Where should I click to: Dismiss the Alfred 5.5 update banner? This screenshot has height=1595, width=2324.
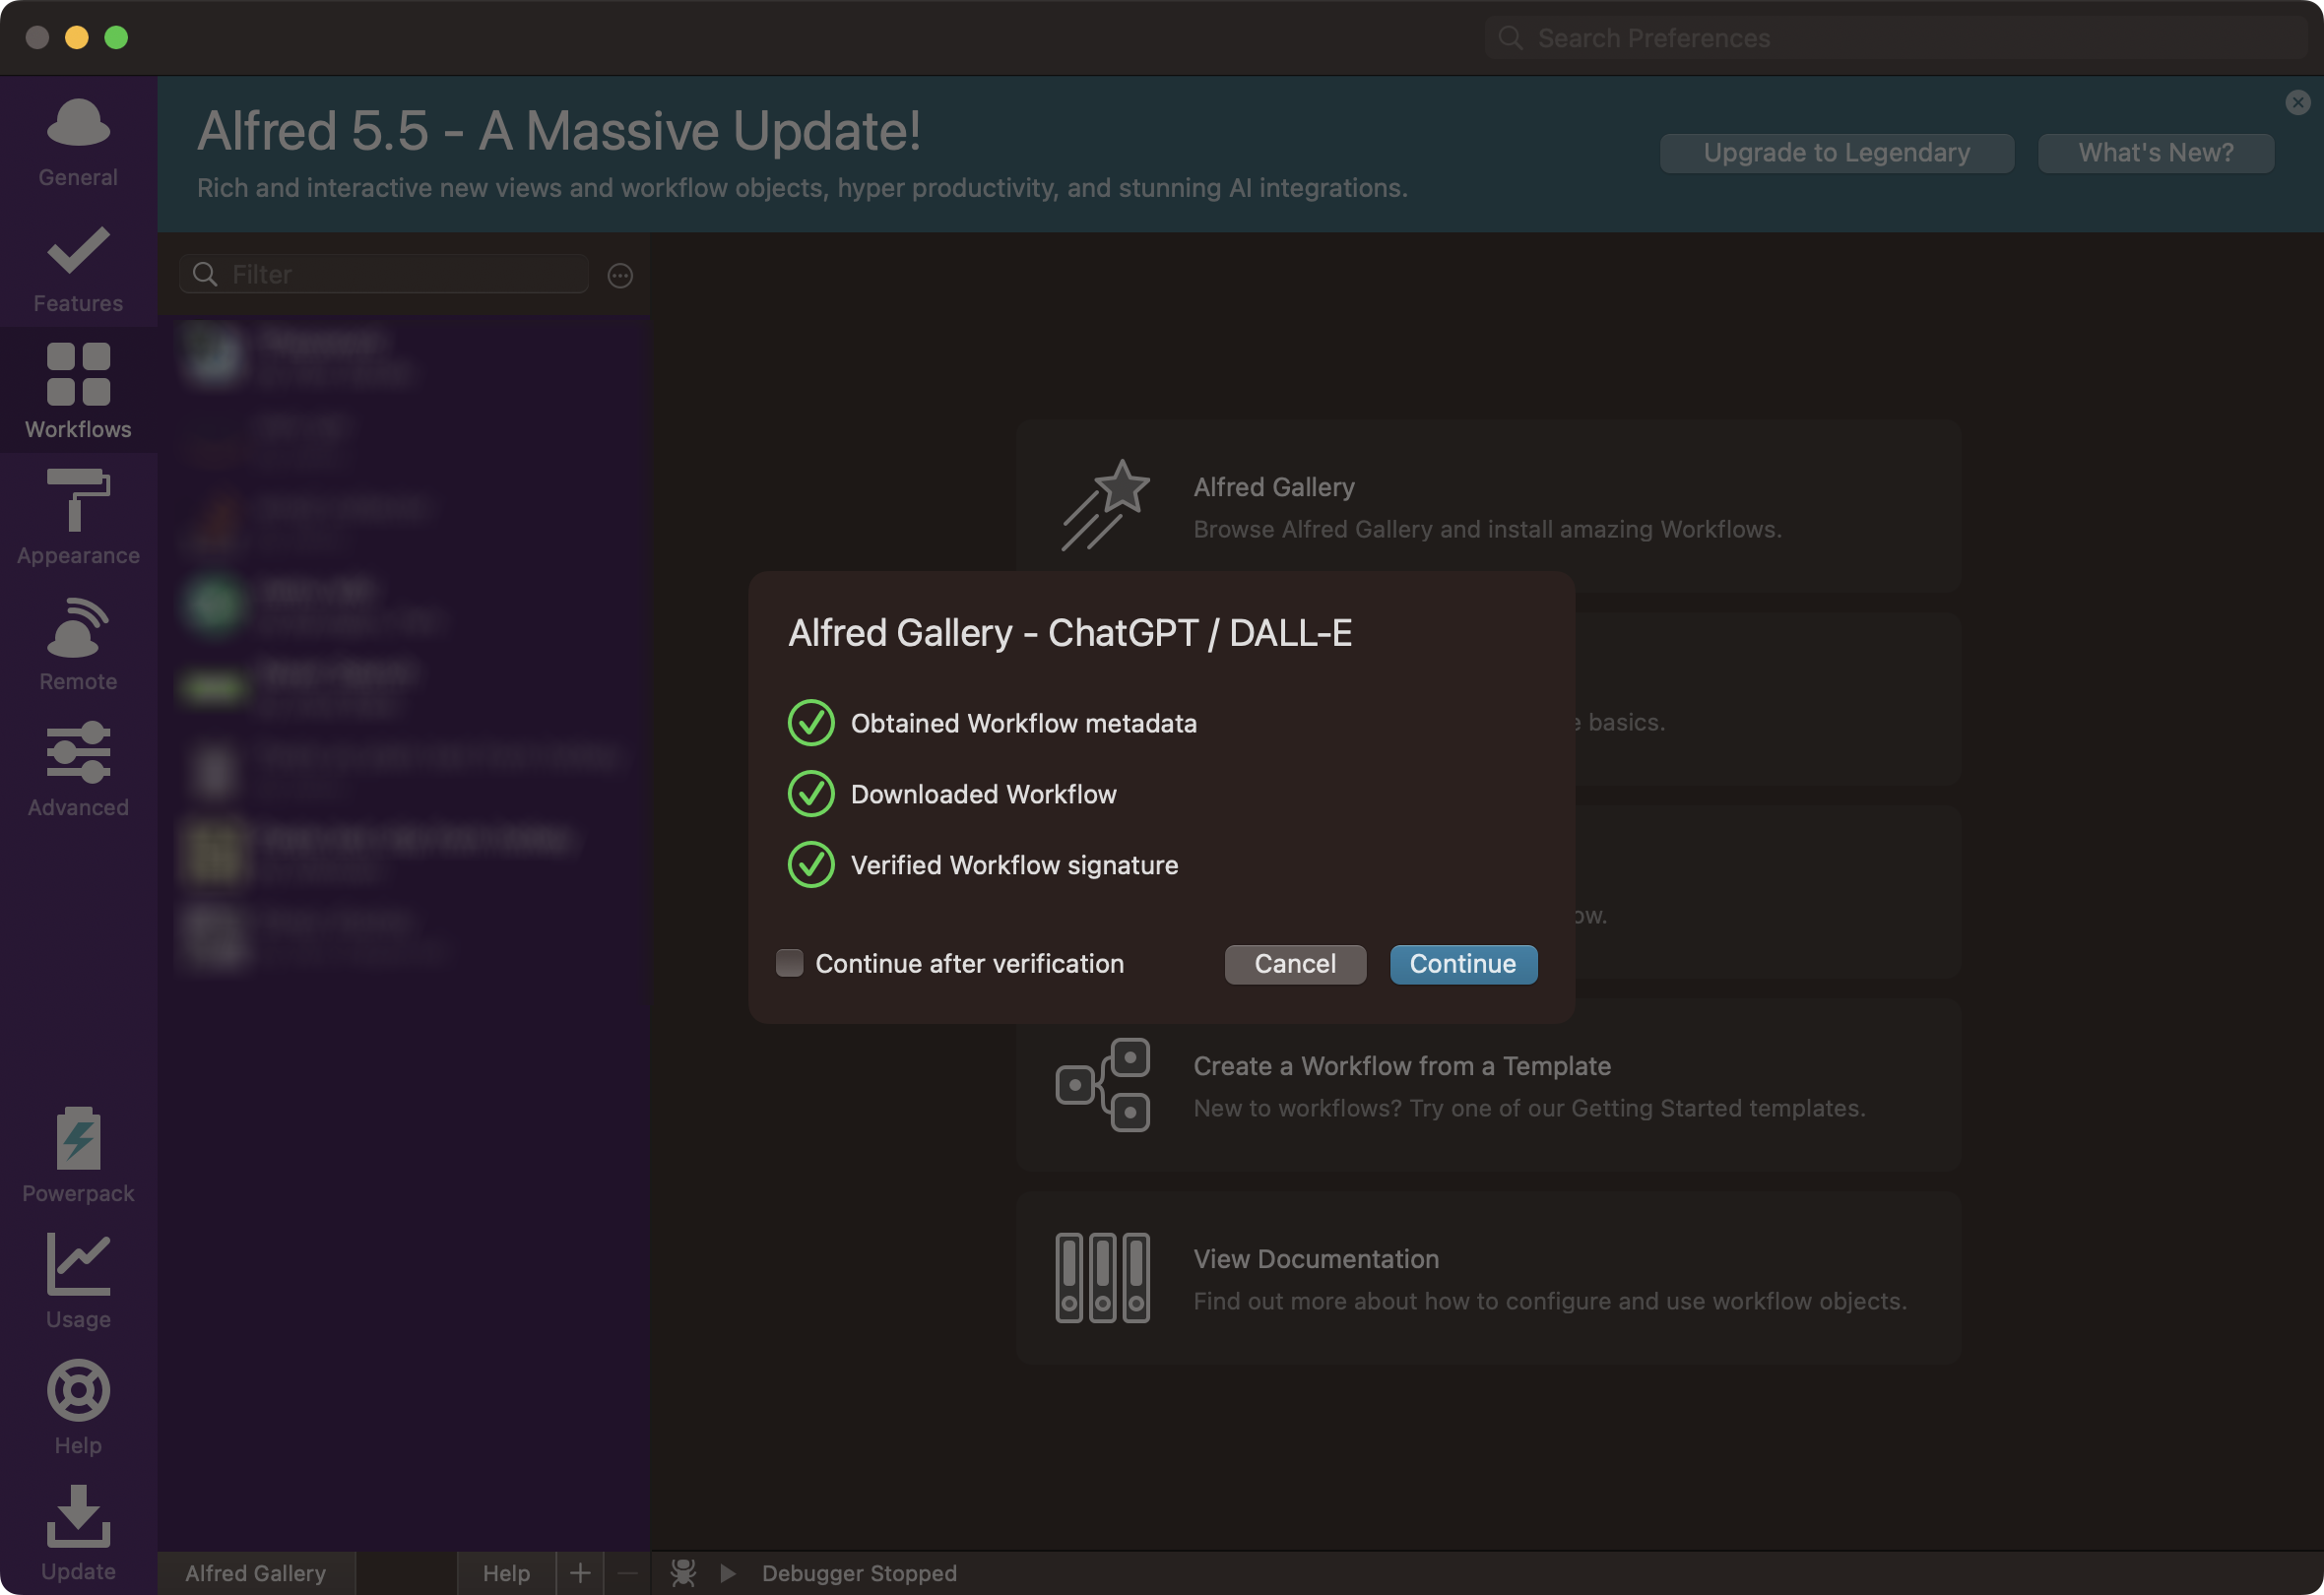(2297, 102)
